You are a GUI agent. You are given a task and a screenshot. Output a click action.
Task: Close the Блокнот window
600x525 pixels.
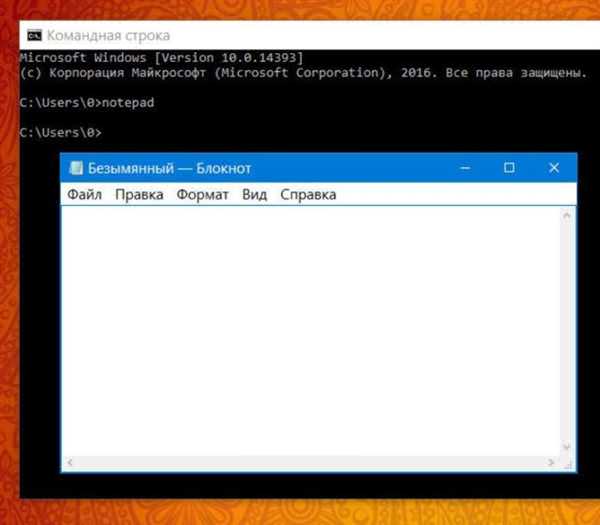554,168
